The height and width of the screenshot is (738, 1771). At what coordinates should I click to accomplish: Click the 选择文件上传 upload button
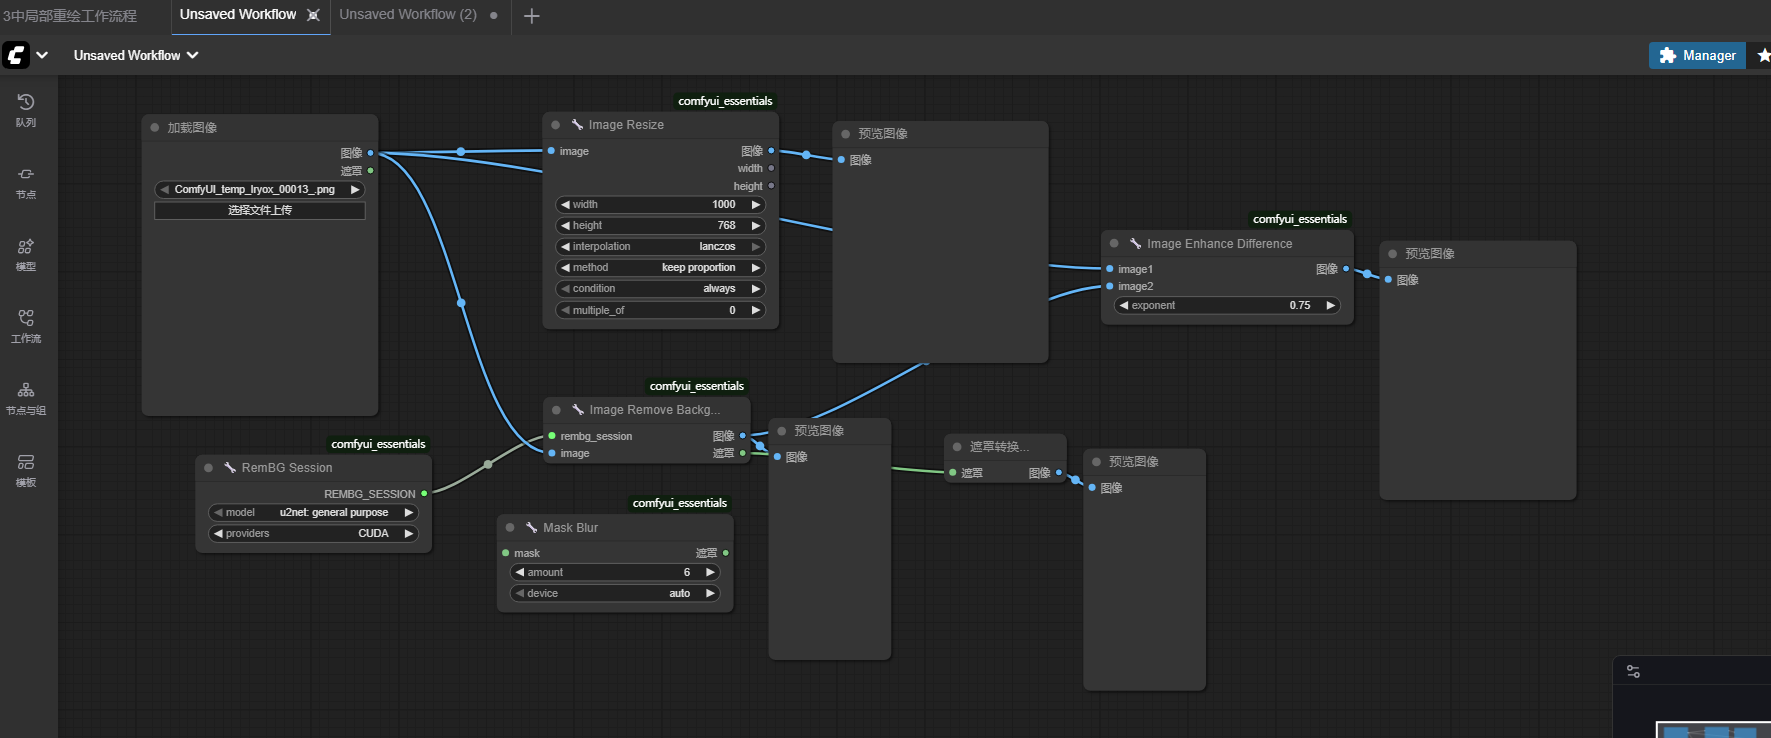pos(260,211)
